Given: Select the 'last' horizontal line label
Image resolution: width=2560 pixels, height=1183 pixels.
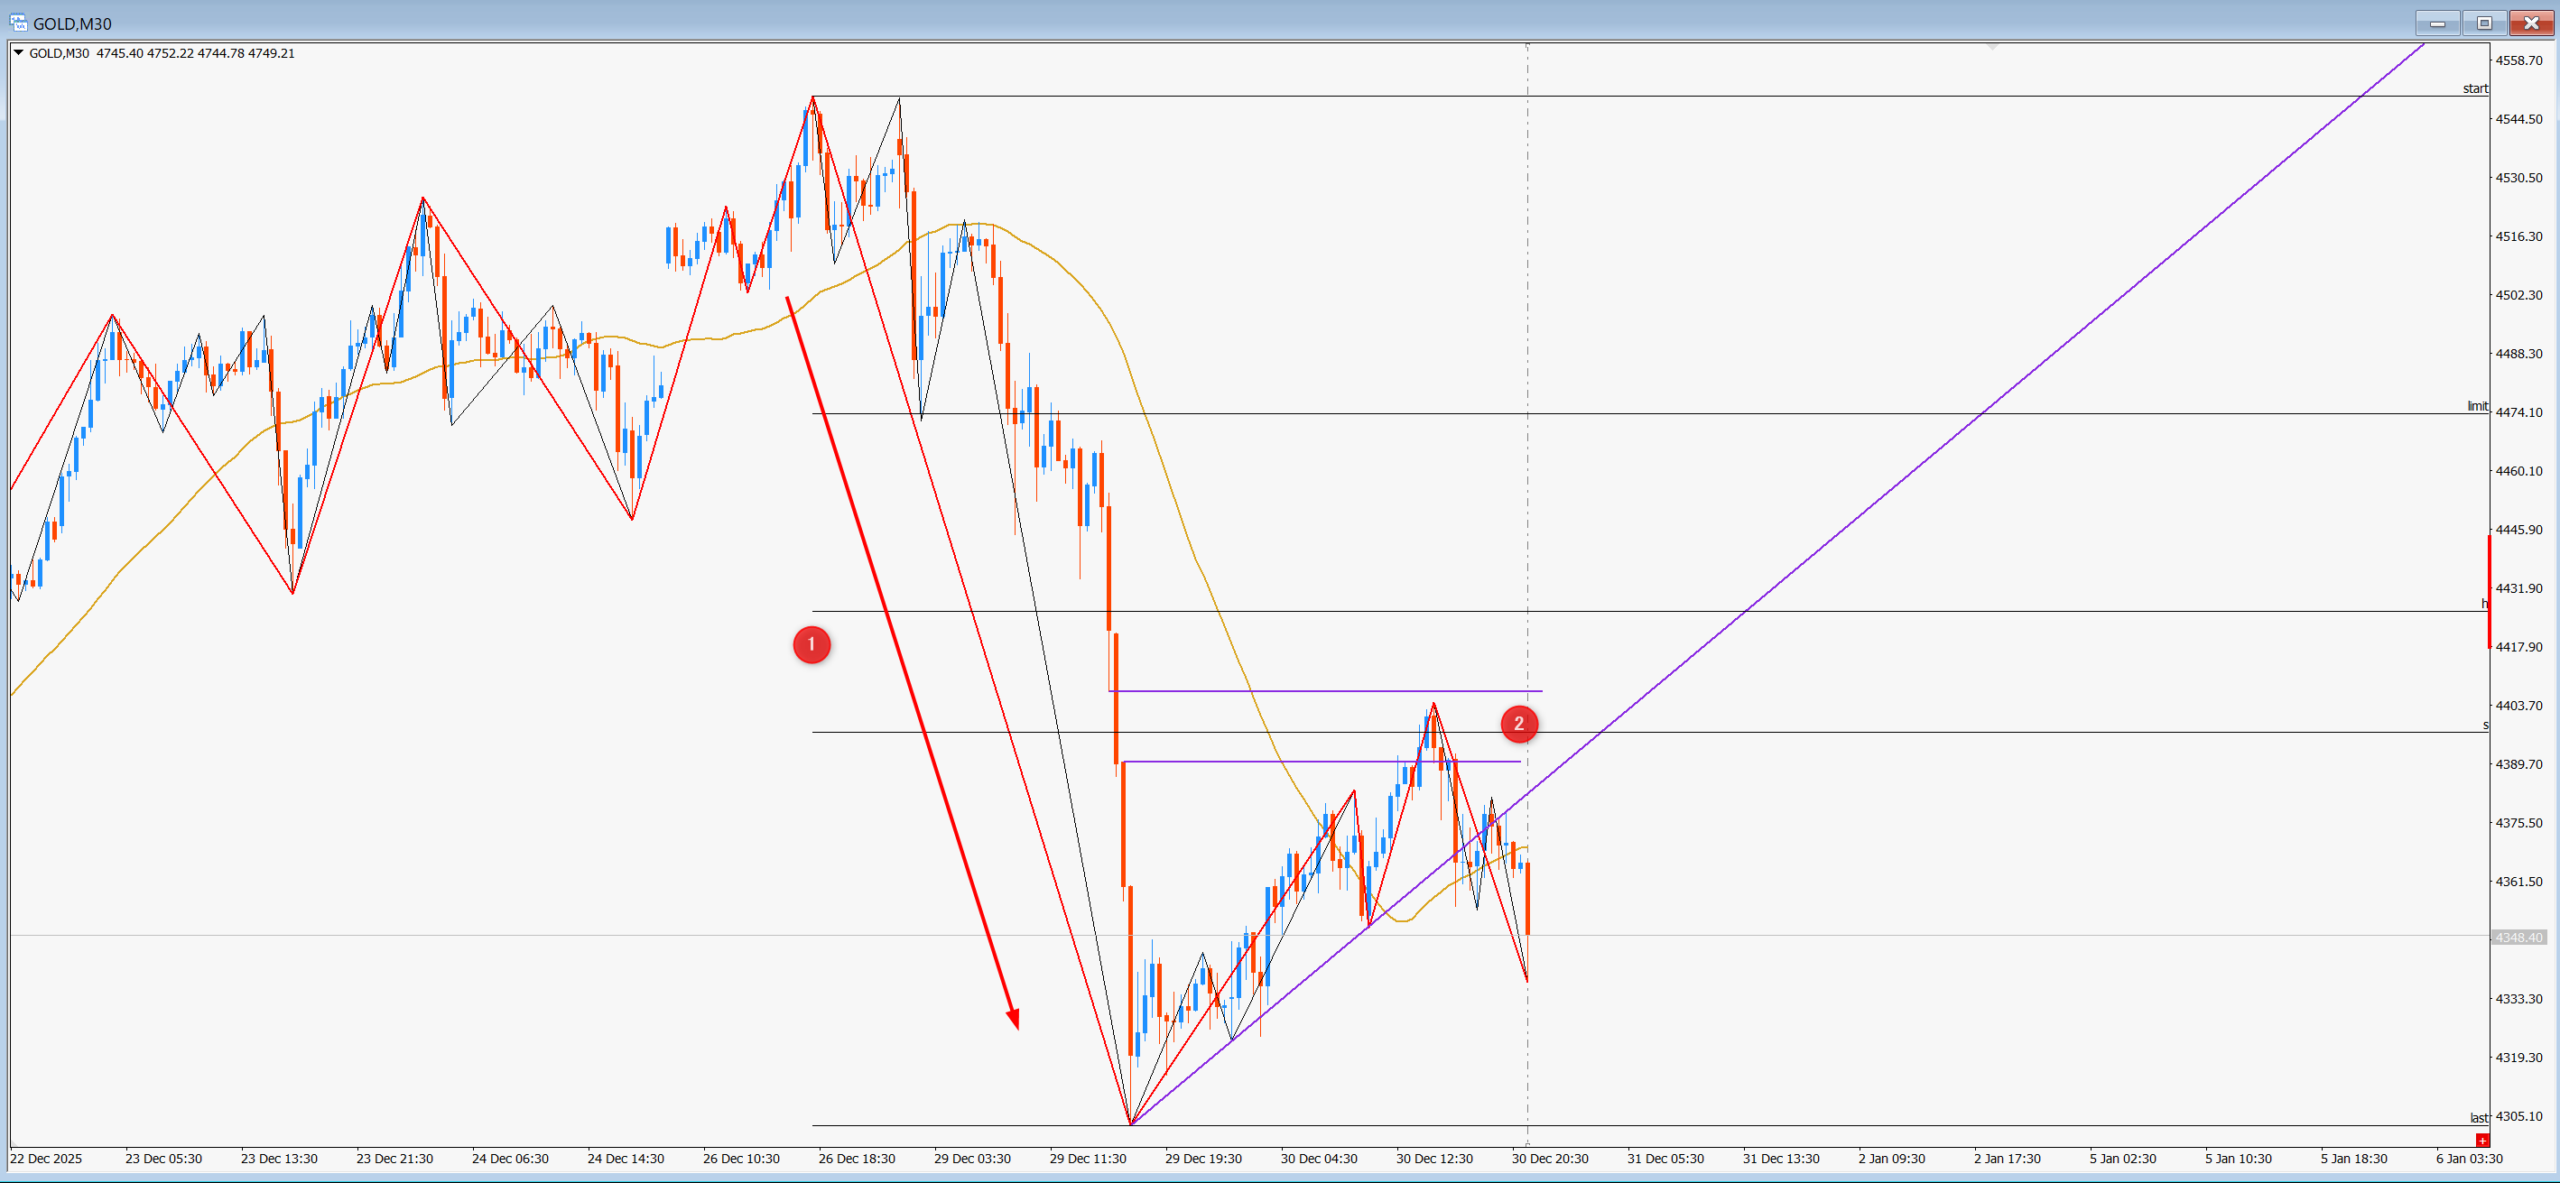Looking at the screenshot, I should (2478, 1117).
